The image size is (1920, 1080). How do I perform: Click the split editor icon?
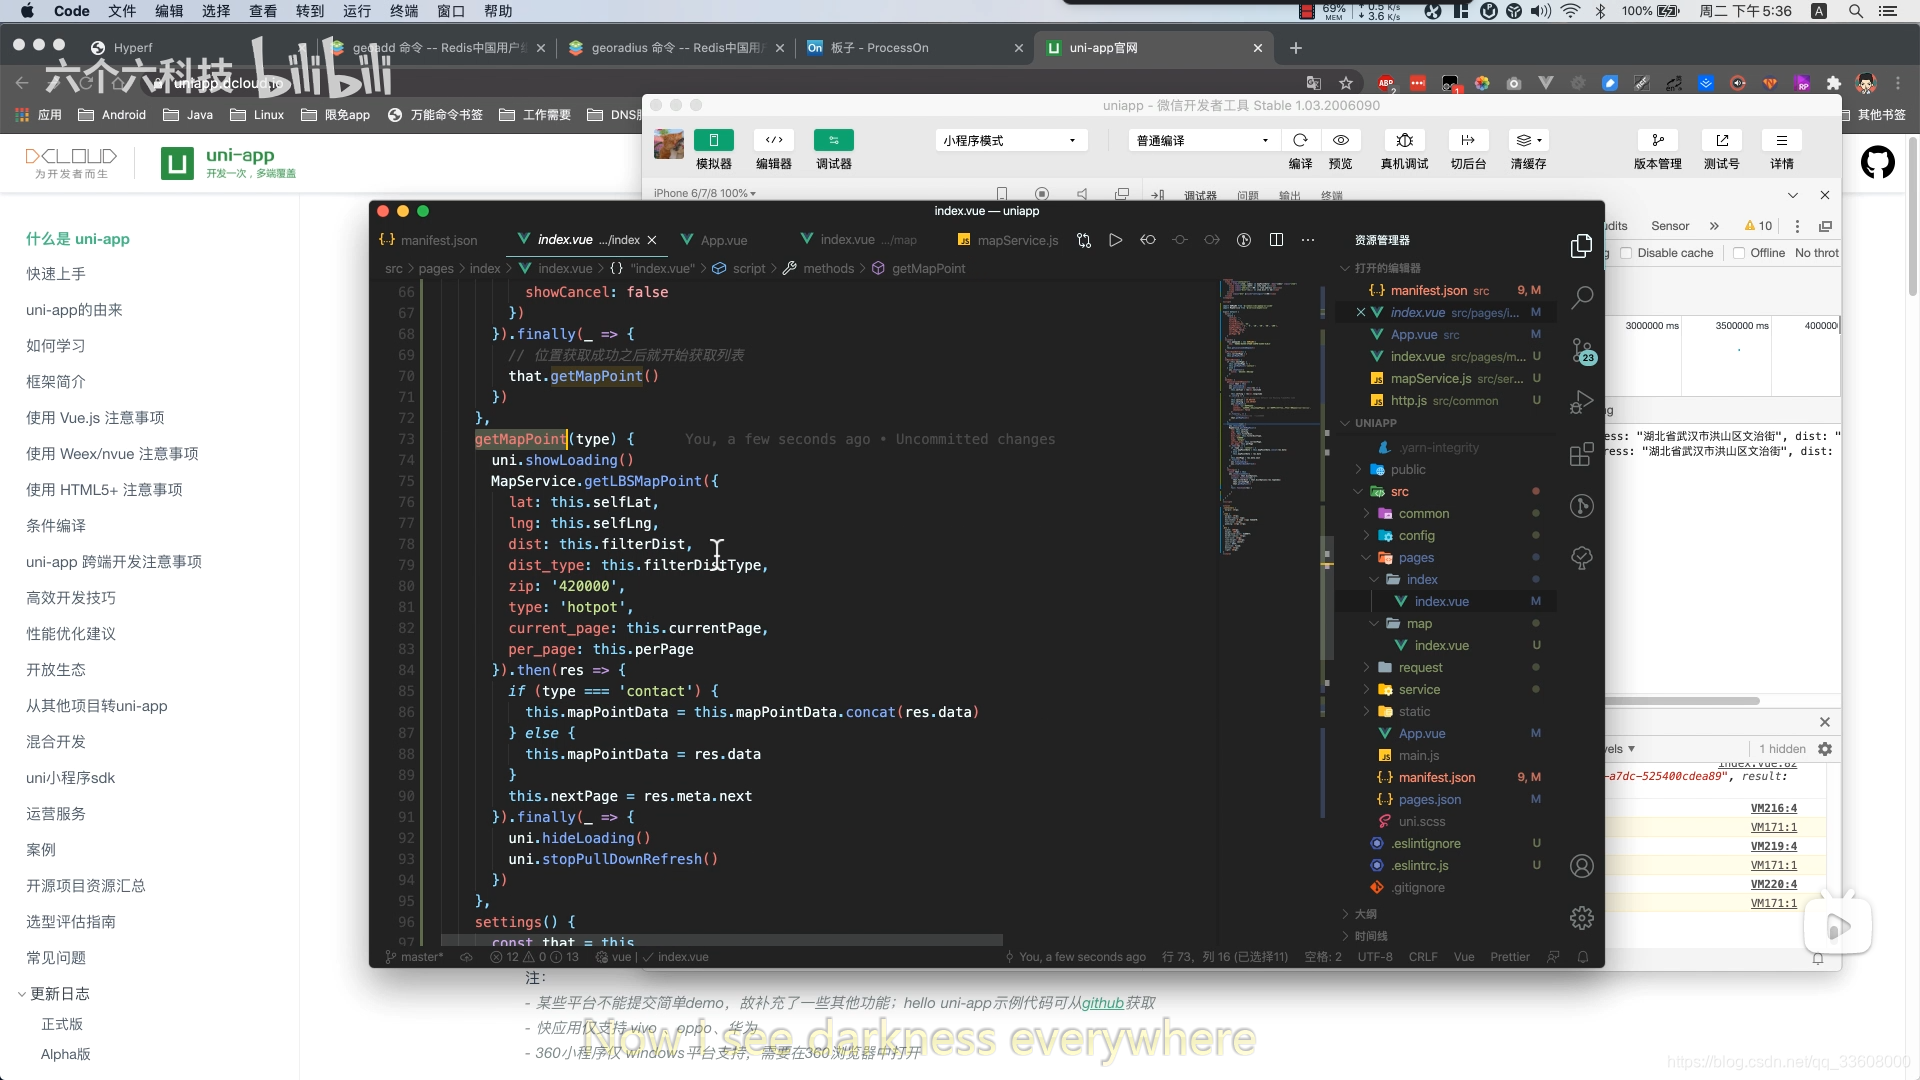click(x=1276, y=240)
